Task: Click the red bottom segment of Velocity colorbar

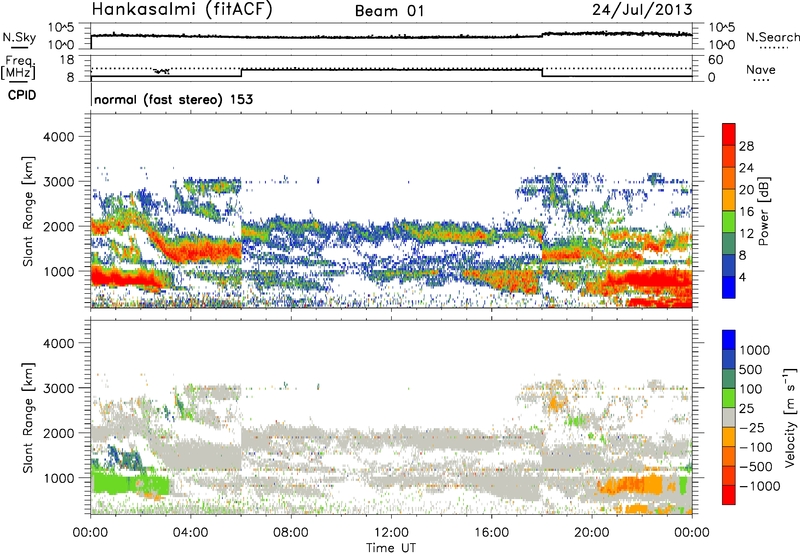Action: 729,495
